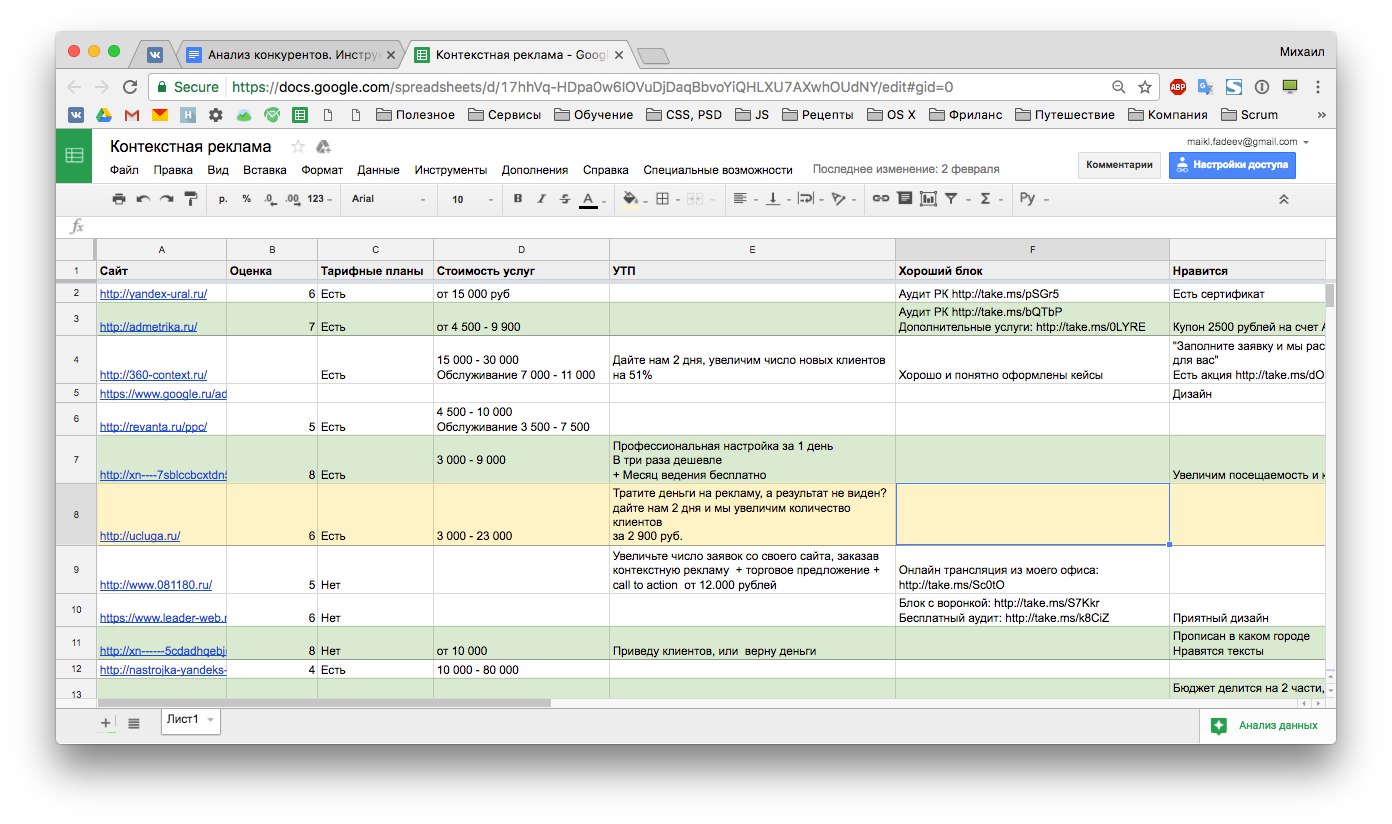Image resolution: width=1392 pixels, height=824 pixels.
Task: Open the Файл menu
Action: 124,170
